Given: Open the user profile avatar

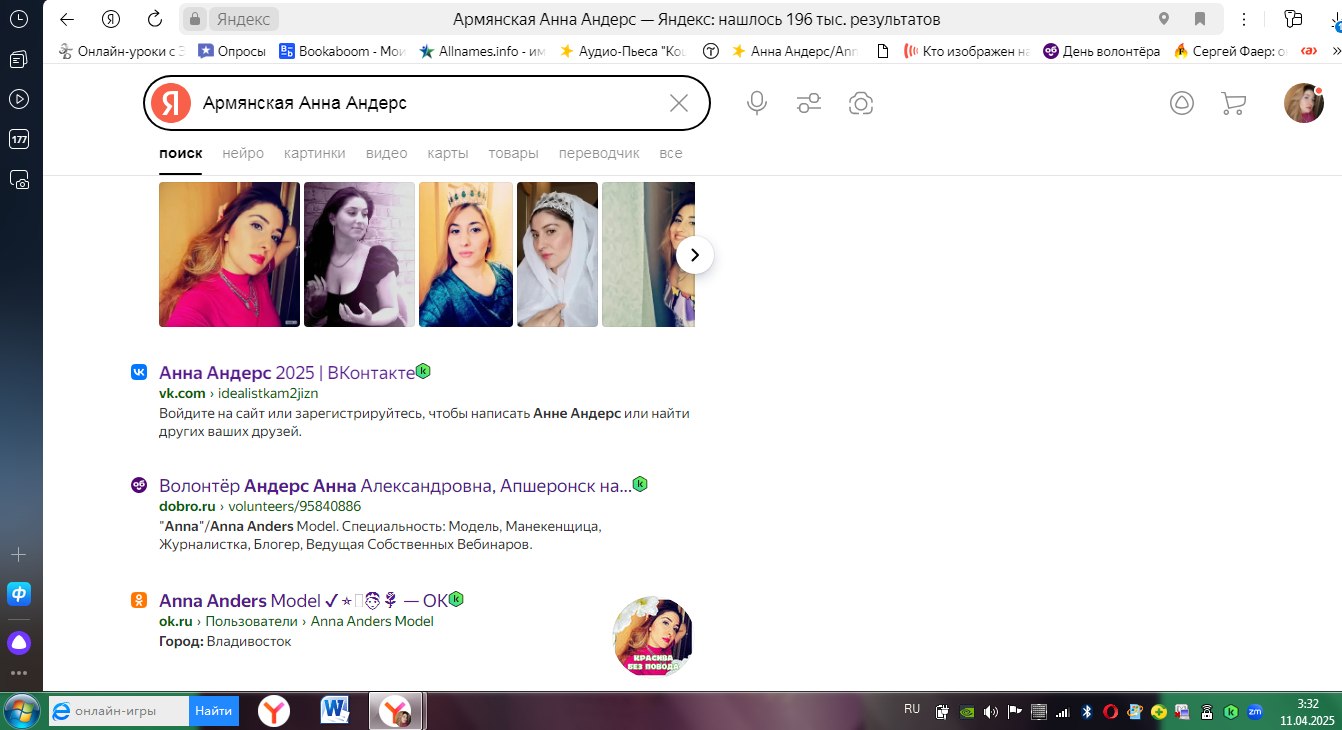Looking at the screenshot, I should (1304, 103).
